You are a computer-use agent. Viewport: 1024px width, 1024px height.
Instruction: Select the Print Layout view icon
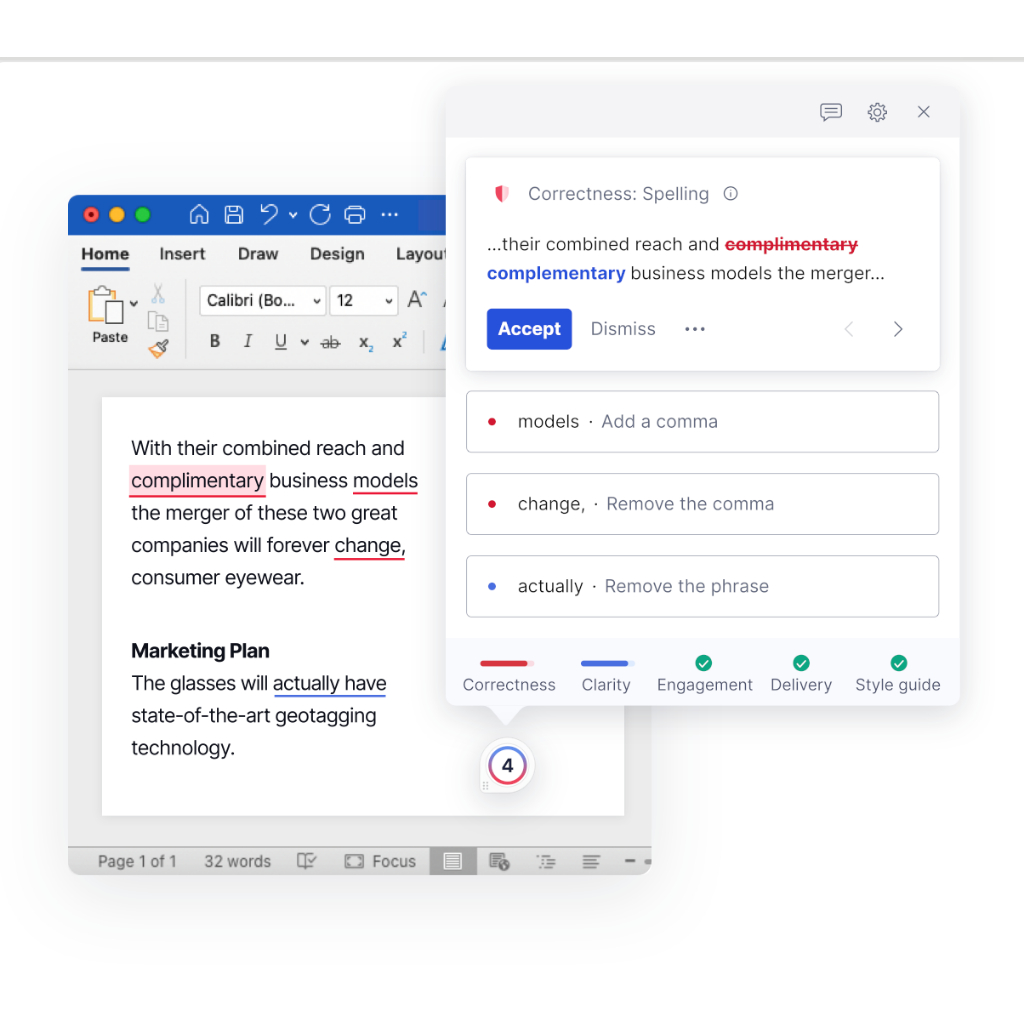453,861
